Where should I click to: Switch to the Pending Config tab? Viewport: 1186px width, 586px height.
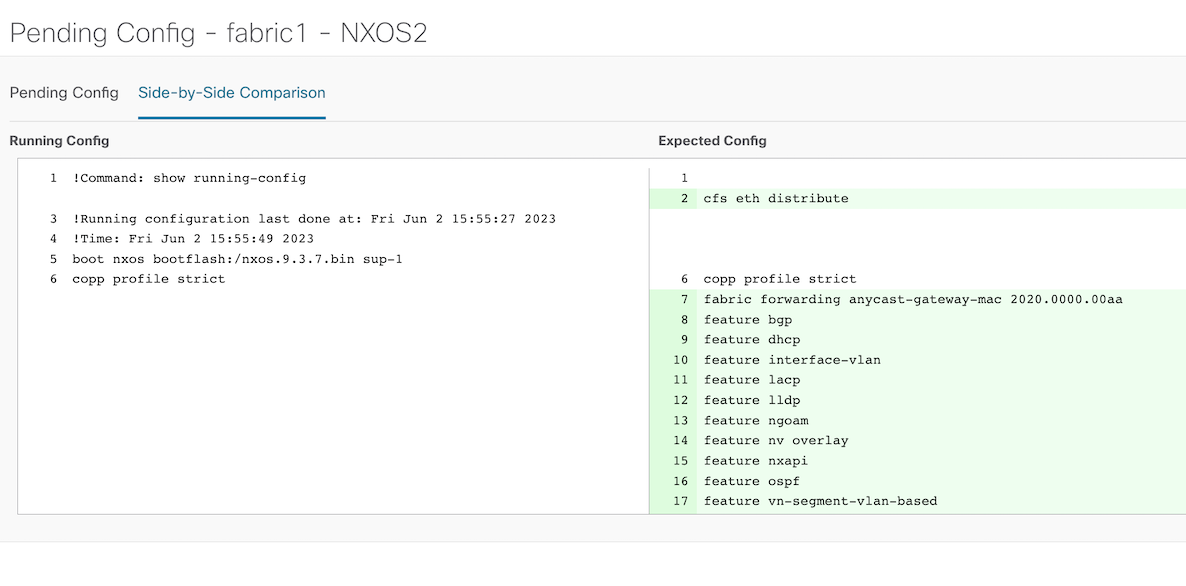click(x=64, y=92)
